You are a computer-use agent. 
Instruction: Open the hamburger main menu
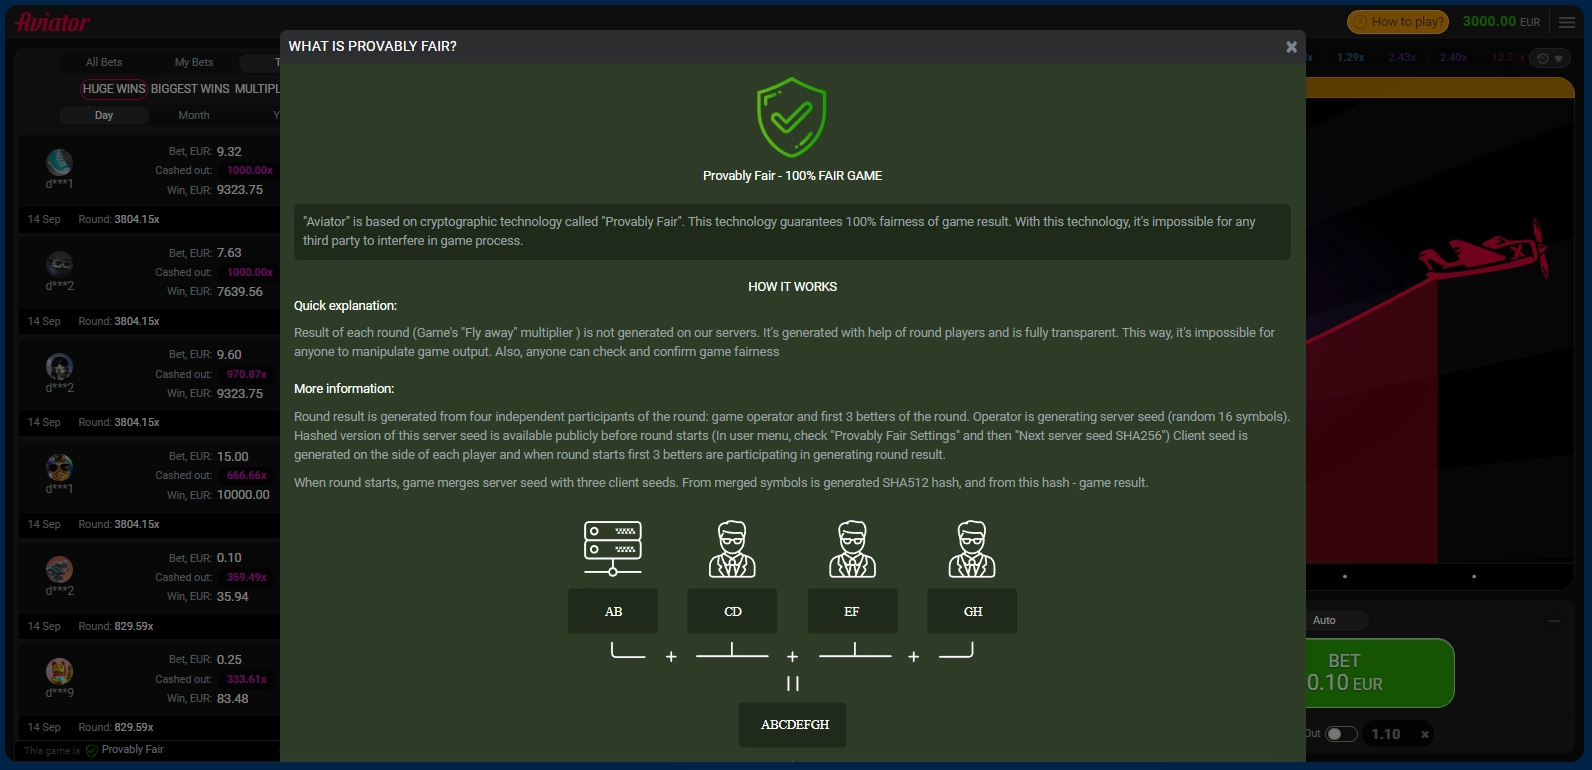(x=1567, y=22)
